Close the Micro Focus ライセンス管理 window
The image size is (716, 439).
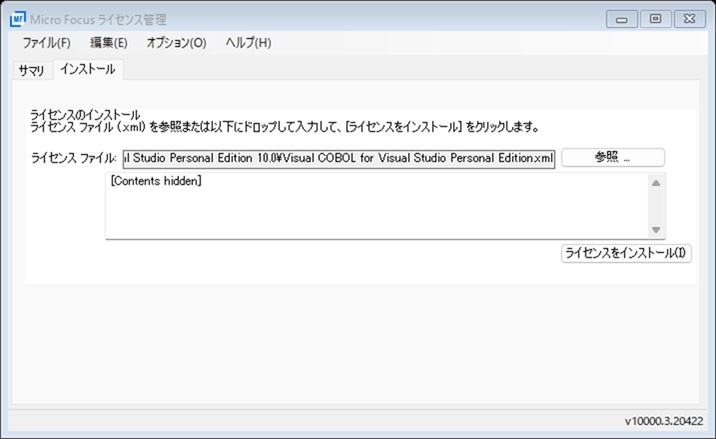(x=690, y=19)
